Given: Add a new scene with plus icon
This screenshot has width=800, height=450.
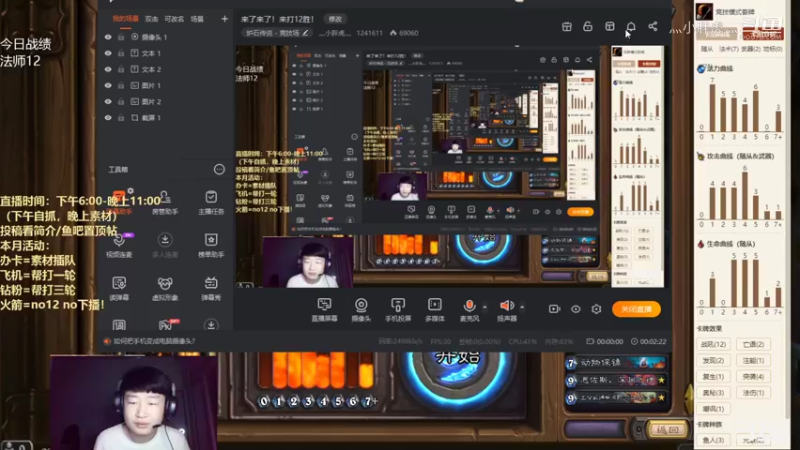Looking at the screenshot, I should (x=224, y=19).
